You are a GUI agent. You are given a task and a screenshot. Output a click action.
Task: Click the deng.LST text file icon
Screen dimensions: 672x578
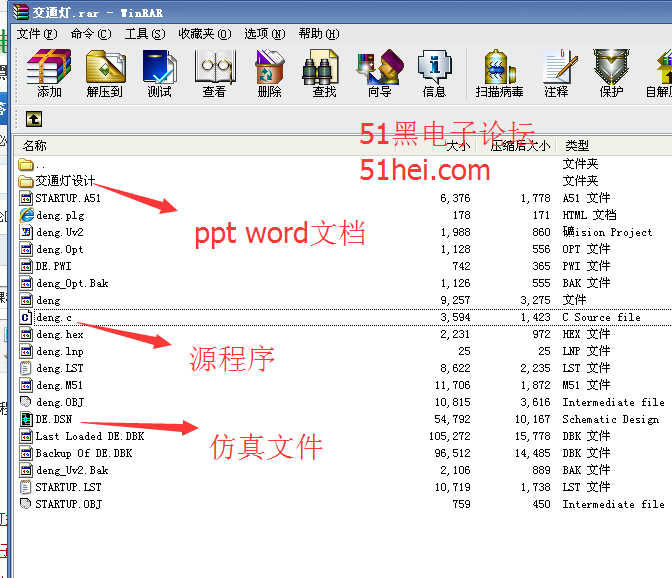[26, 368]
